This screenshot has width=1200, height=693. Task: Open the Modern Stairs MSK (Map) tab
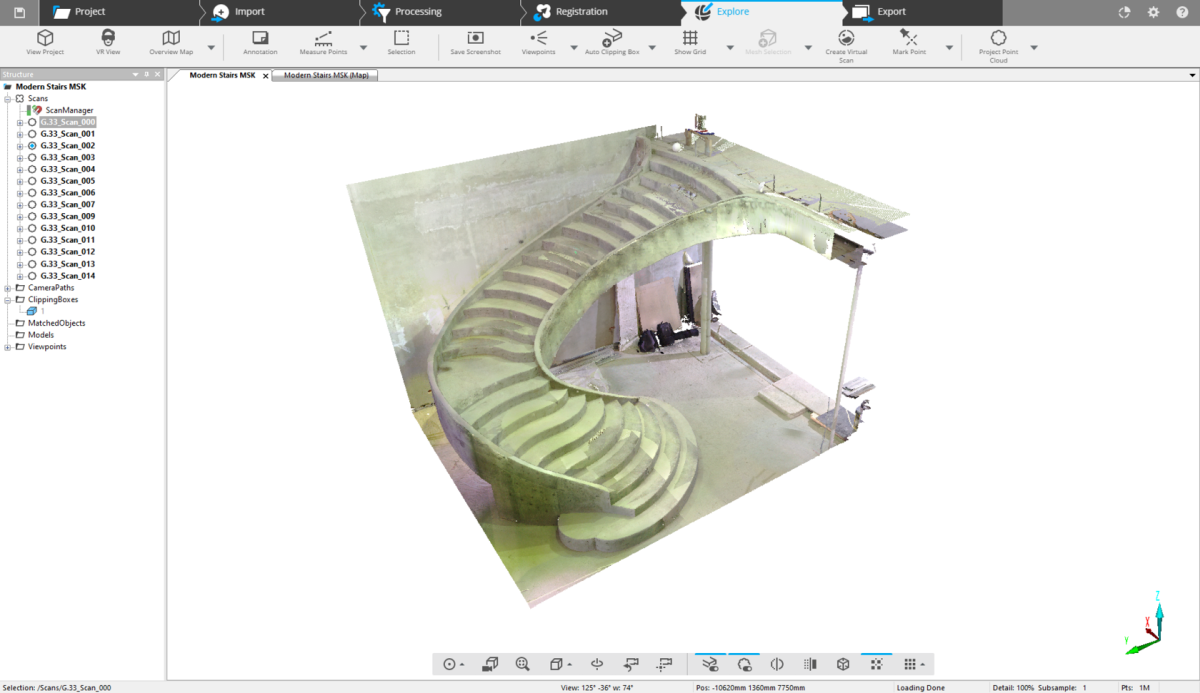click(x=326, y=75)
